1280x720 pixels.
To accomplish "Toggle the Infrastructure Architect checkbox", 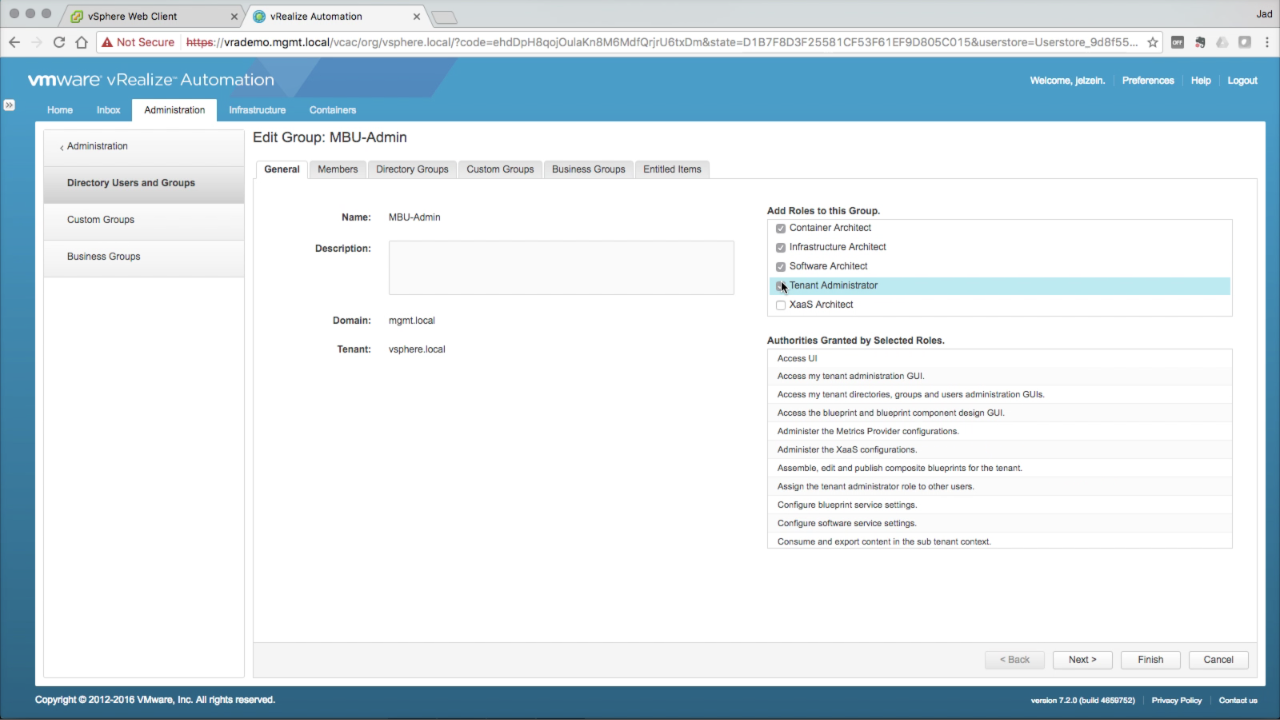I will (781, 247).
